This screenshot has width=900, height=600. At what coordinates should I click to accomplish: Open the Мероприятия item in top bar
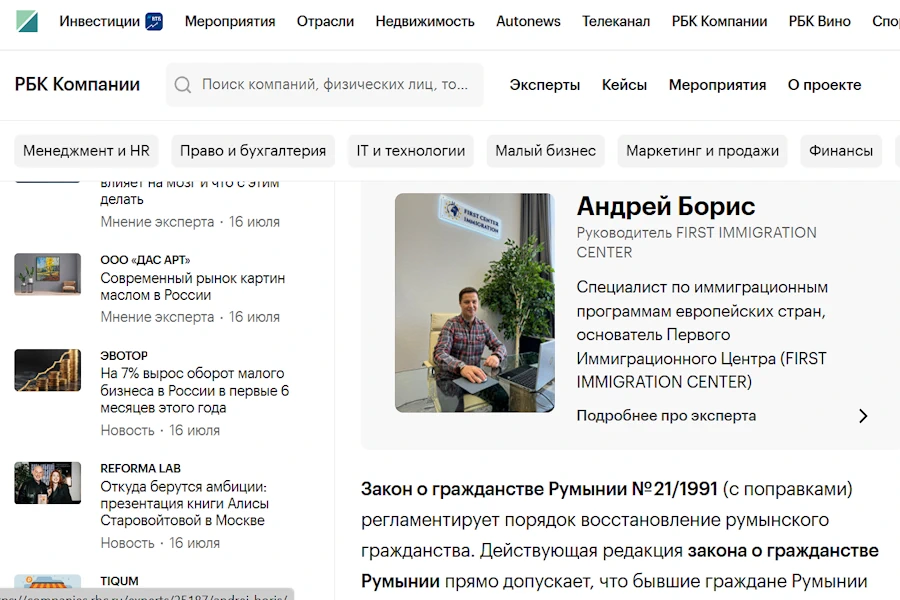(230, 21)
